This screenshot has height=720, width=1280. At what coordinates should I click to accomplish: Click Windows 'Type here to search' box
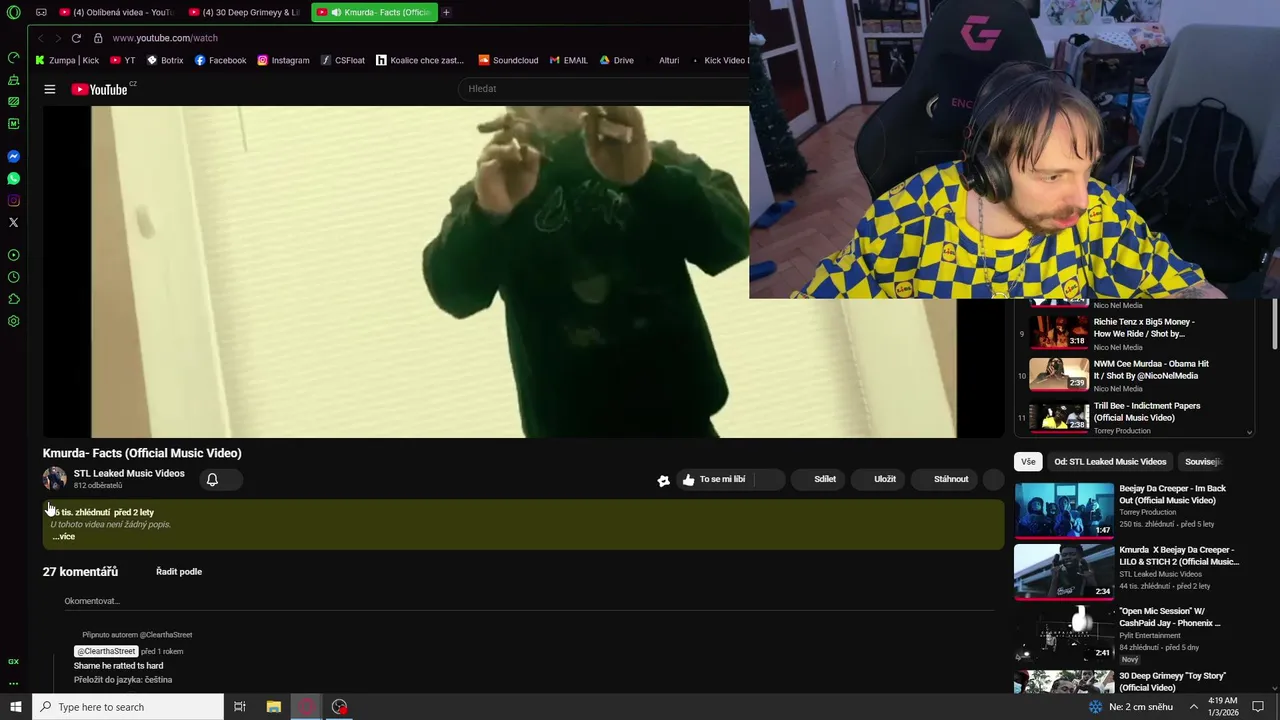point(128,706)
